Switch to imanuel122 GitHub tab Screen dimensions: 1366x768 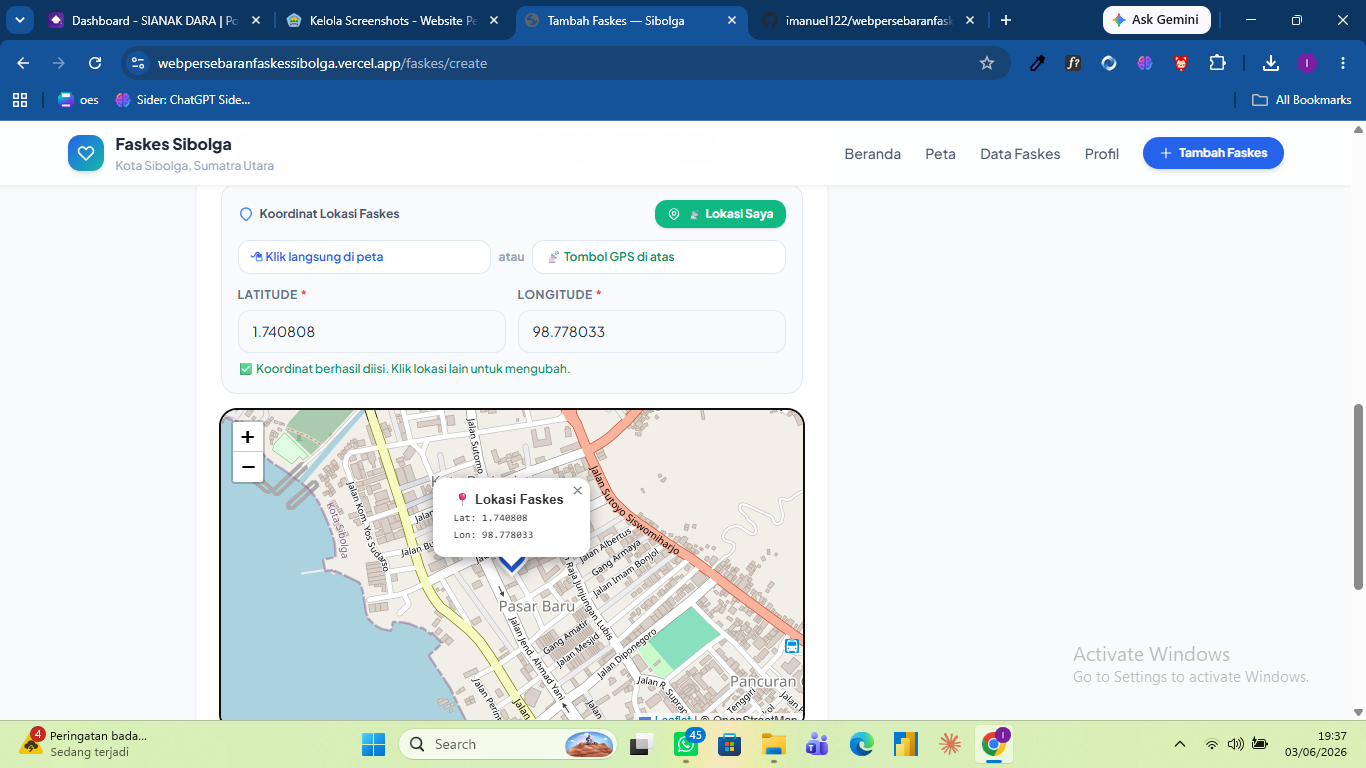tap(868, 20)
